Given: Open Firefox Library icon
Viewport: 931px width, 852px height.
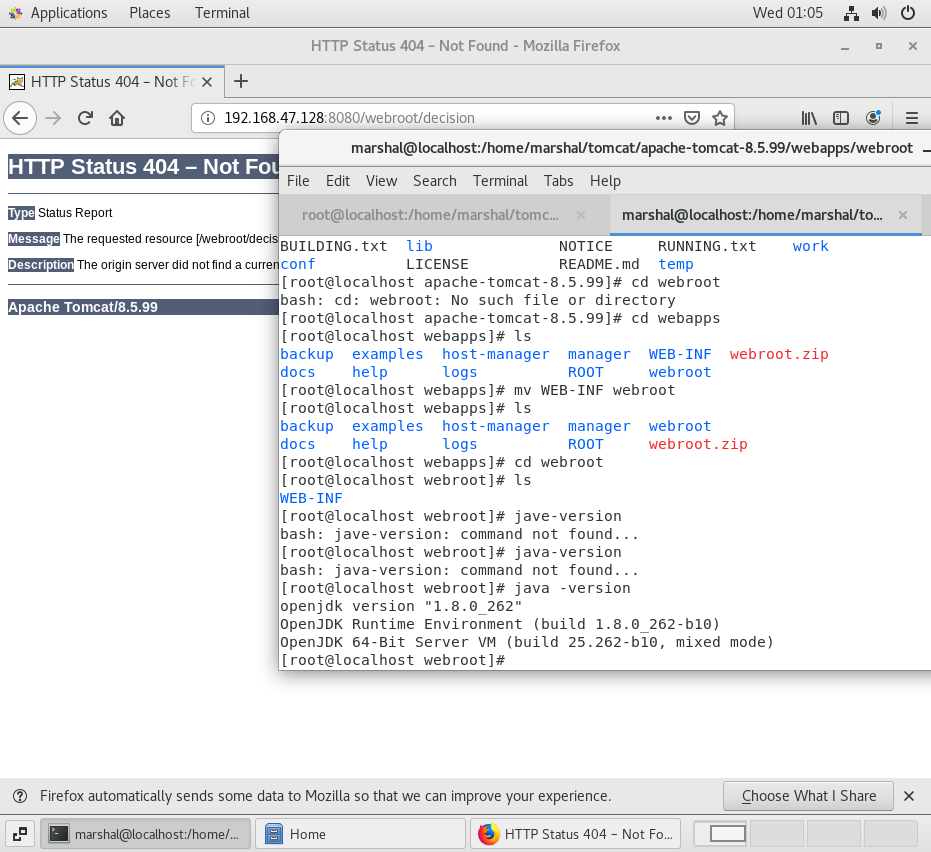Looking at the screenshot, I should (x=809, y=118).
